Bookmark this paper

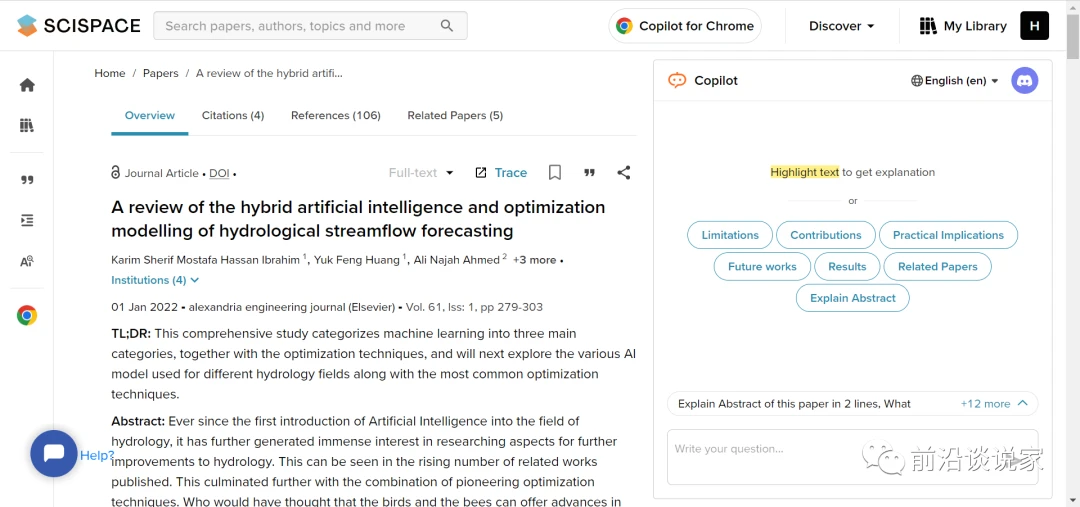555,173
